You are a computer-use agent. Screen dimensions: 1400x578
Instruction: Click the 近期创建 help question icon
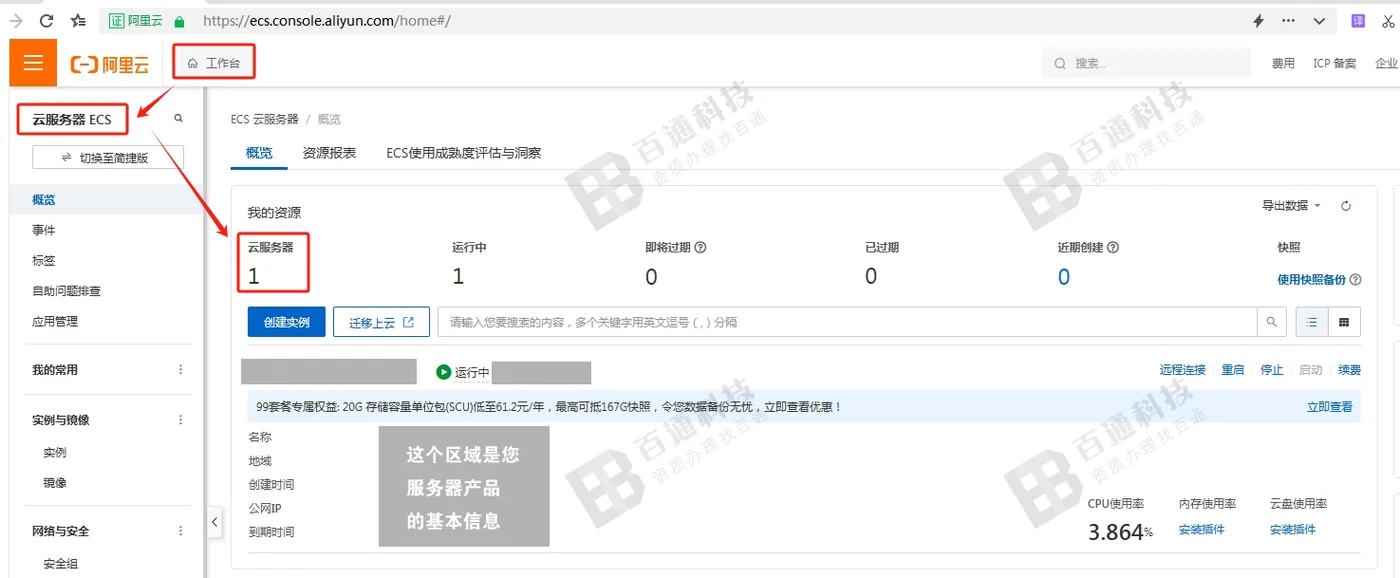[1112, 247]
